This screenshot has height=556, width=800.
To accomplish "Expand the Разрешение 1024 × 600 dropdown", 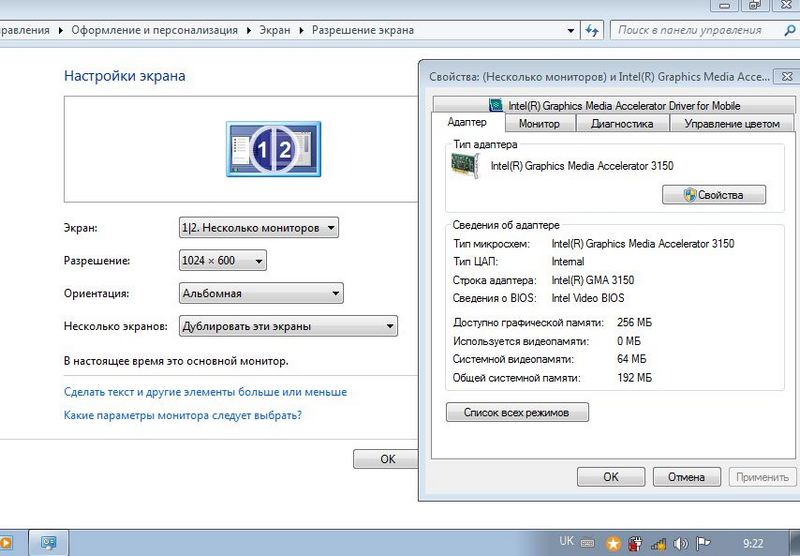I will coord(223,261).
